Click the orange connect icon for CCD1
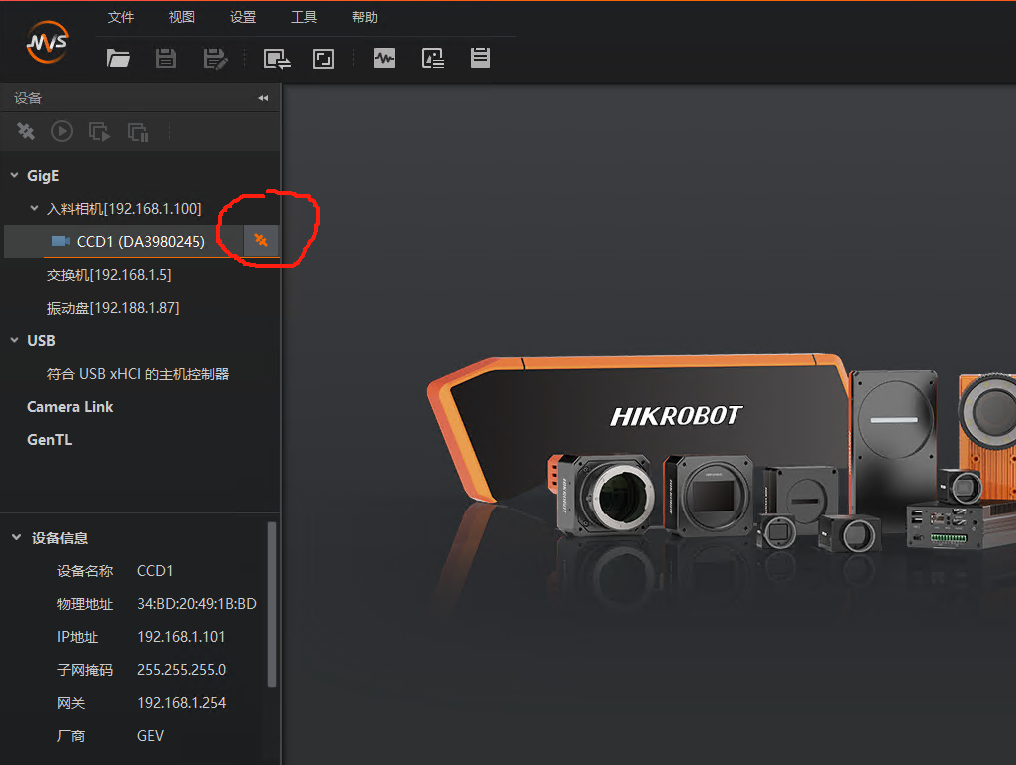 point(261,240)
